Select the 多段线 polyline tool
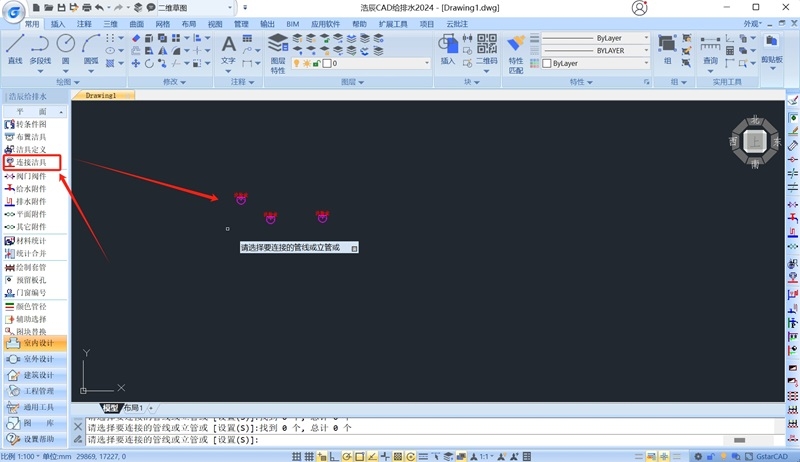This screenshot has height=462, width=800. click(x=40, y=49)
